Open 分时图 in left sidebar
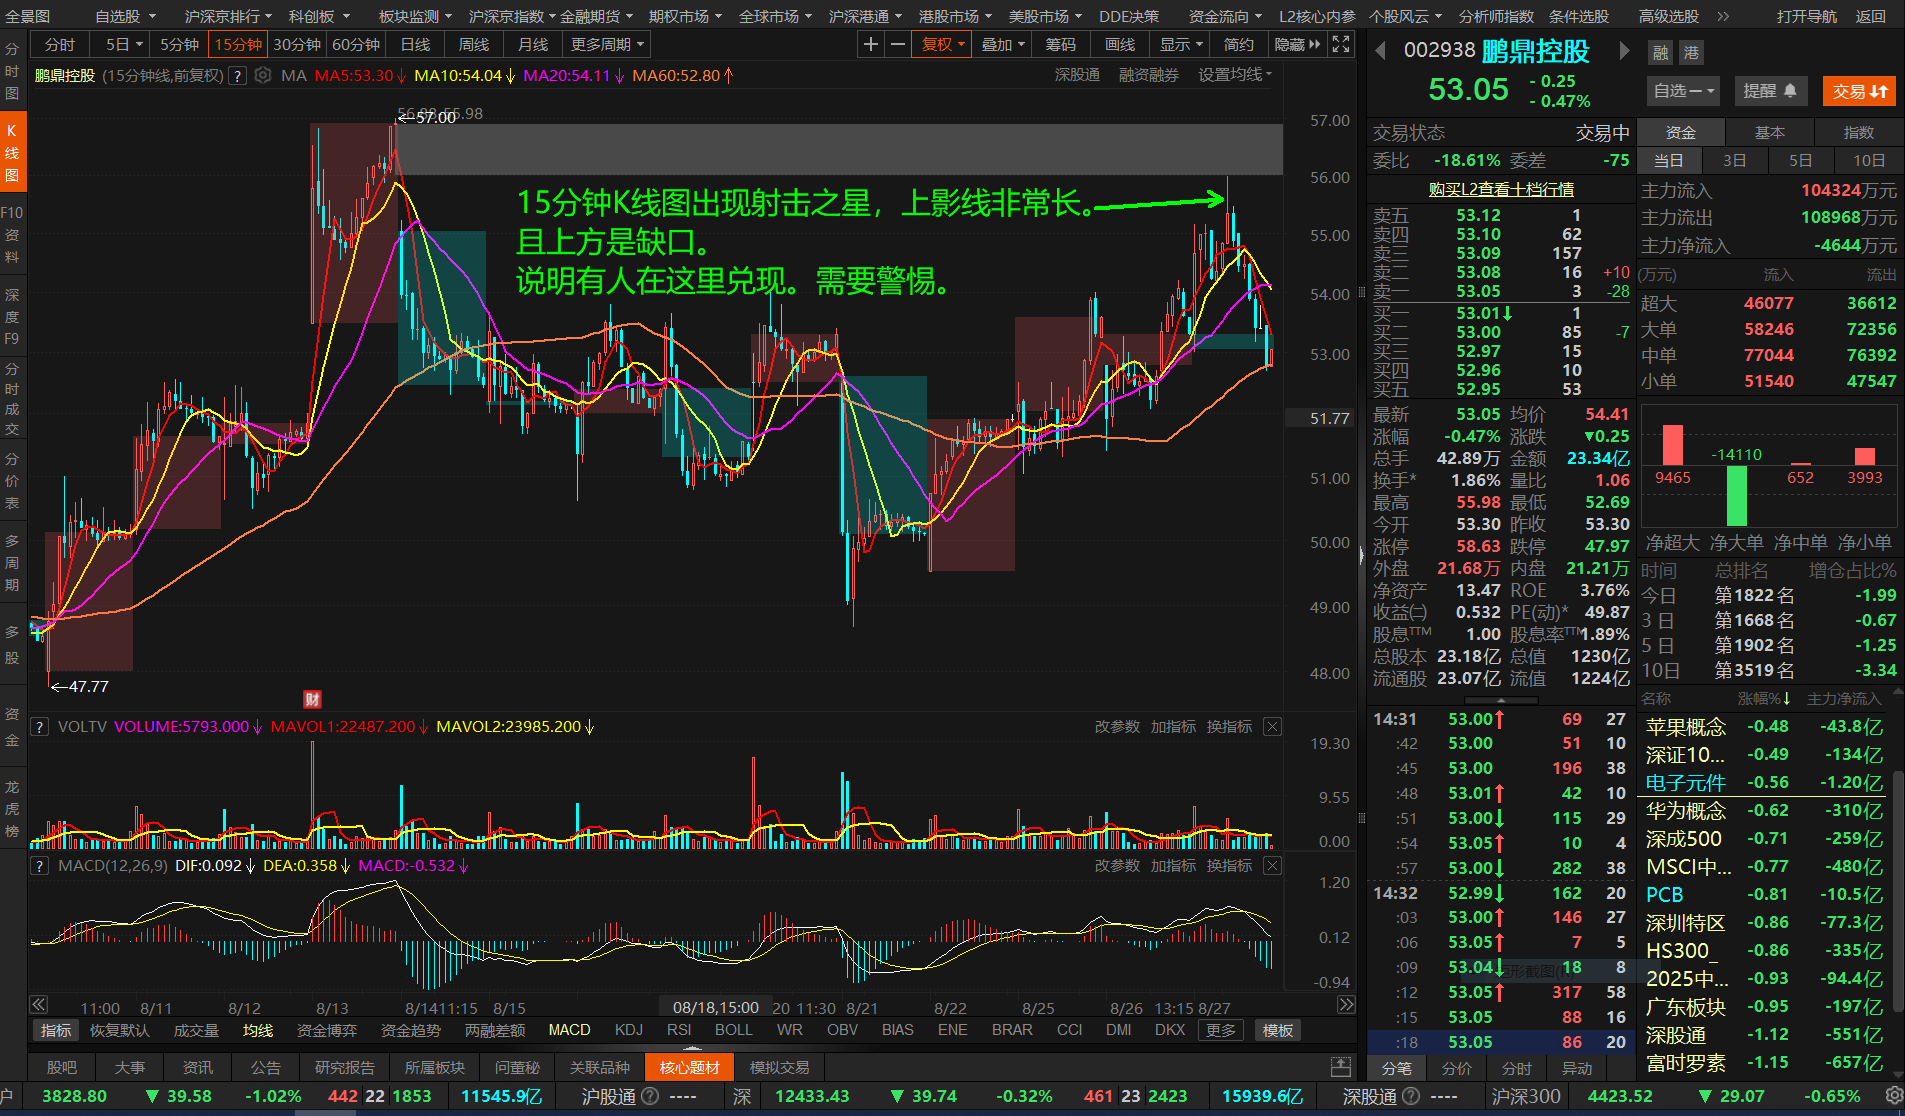 click(x=12, y=70)
